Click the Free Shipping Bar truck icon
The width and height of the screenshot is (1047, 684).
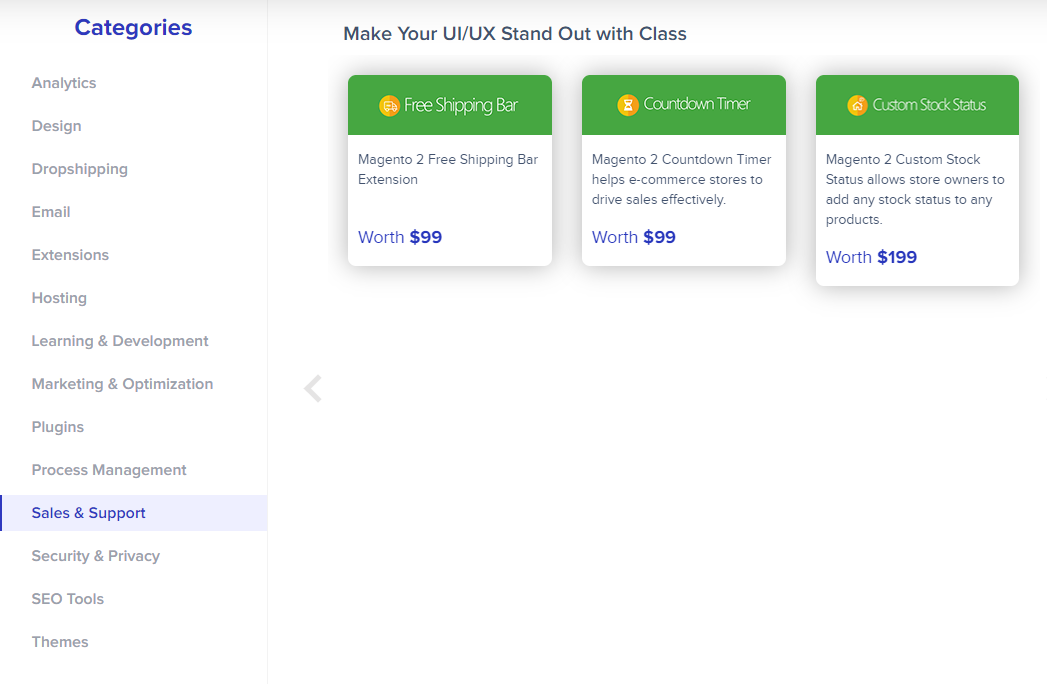(389, 106)
